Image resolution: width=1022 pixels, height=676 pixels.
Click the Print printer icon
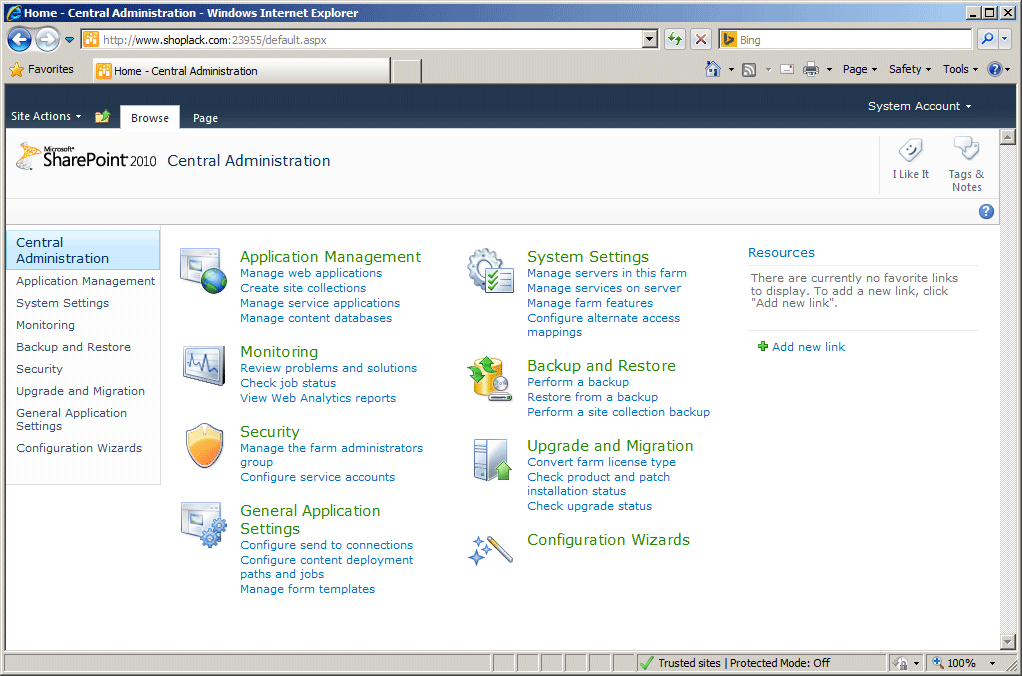[811, 69]
